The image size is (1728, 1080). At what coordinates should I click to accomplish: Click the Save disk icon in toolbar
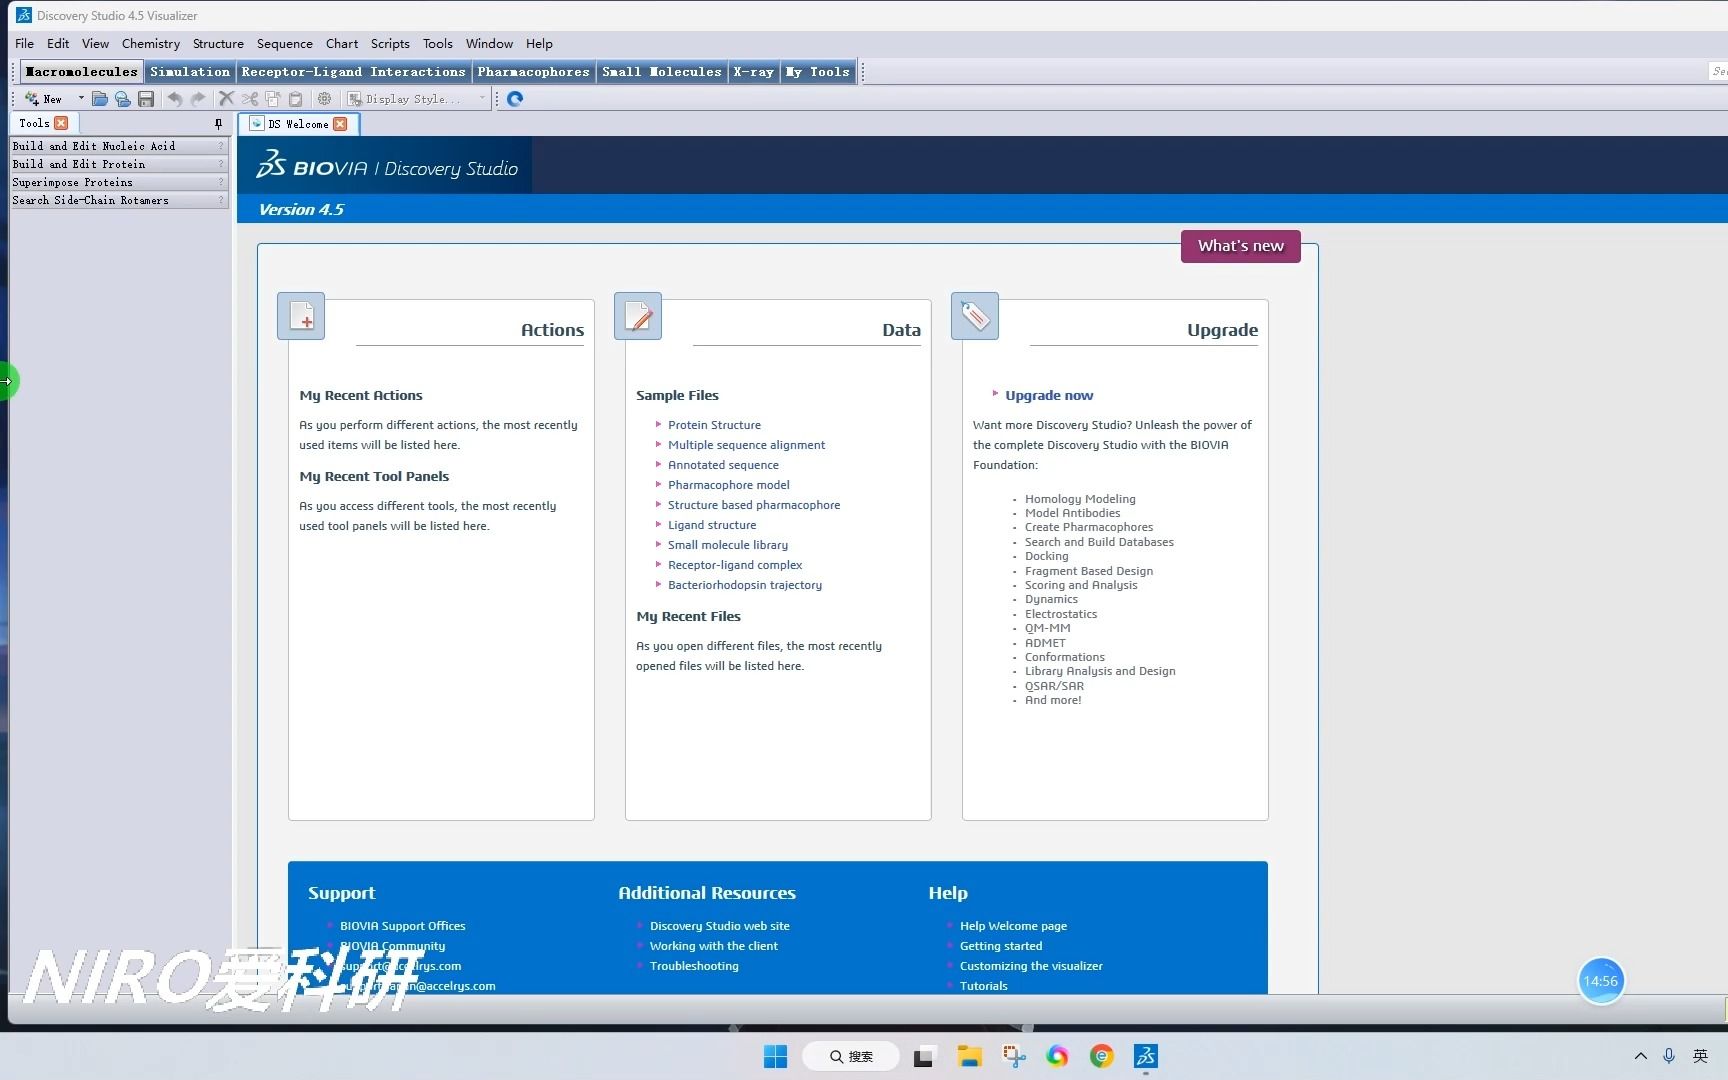146,99
